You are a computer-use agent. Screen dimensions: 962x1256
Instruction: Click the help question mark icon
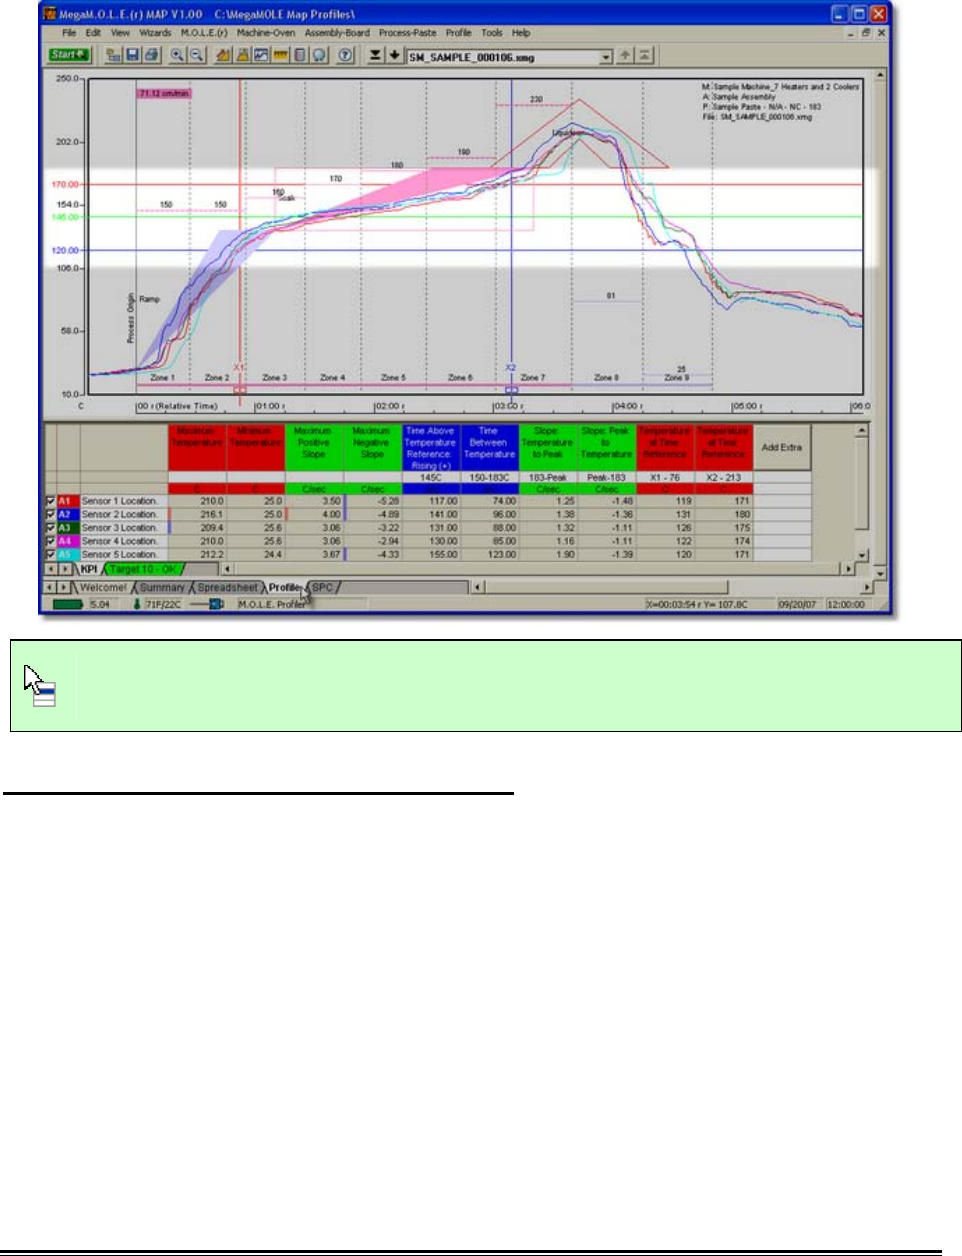pos(345,56)
